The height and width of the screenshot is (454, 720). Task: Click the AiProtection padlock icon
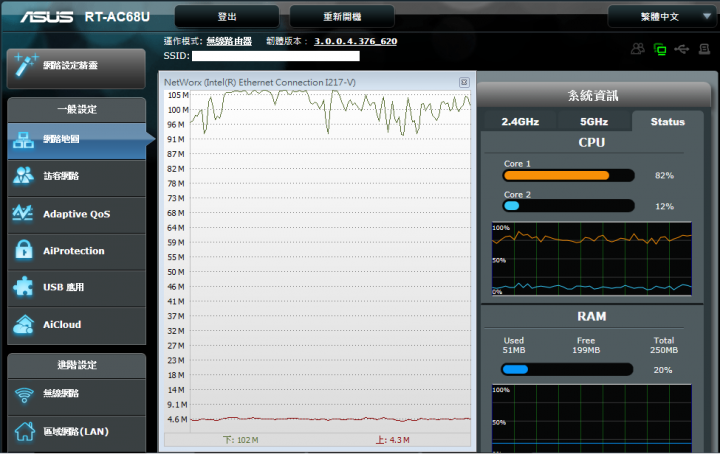click(23, 250)
